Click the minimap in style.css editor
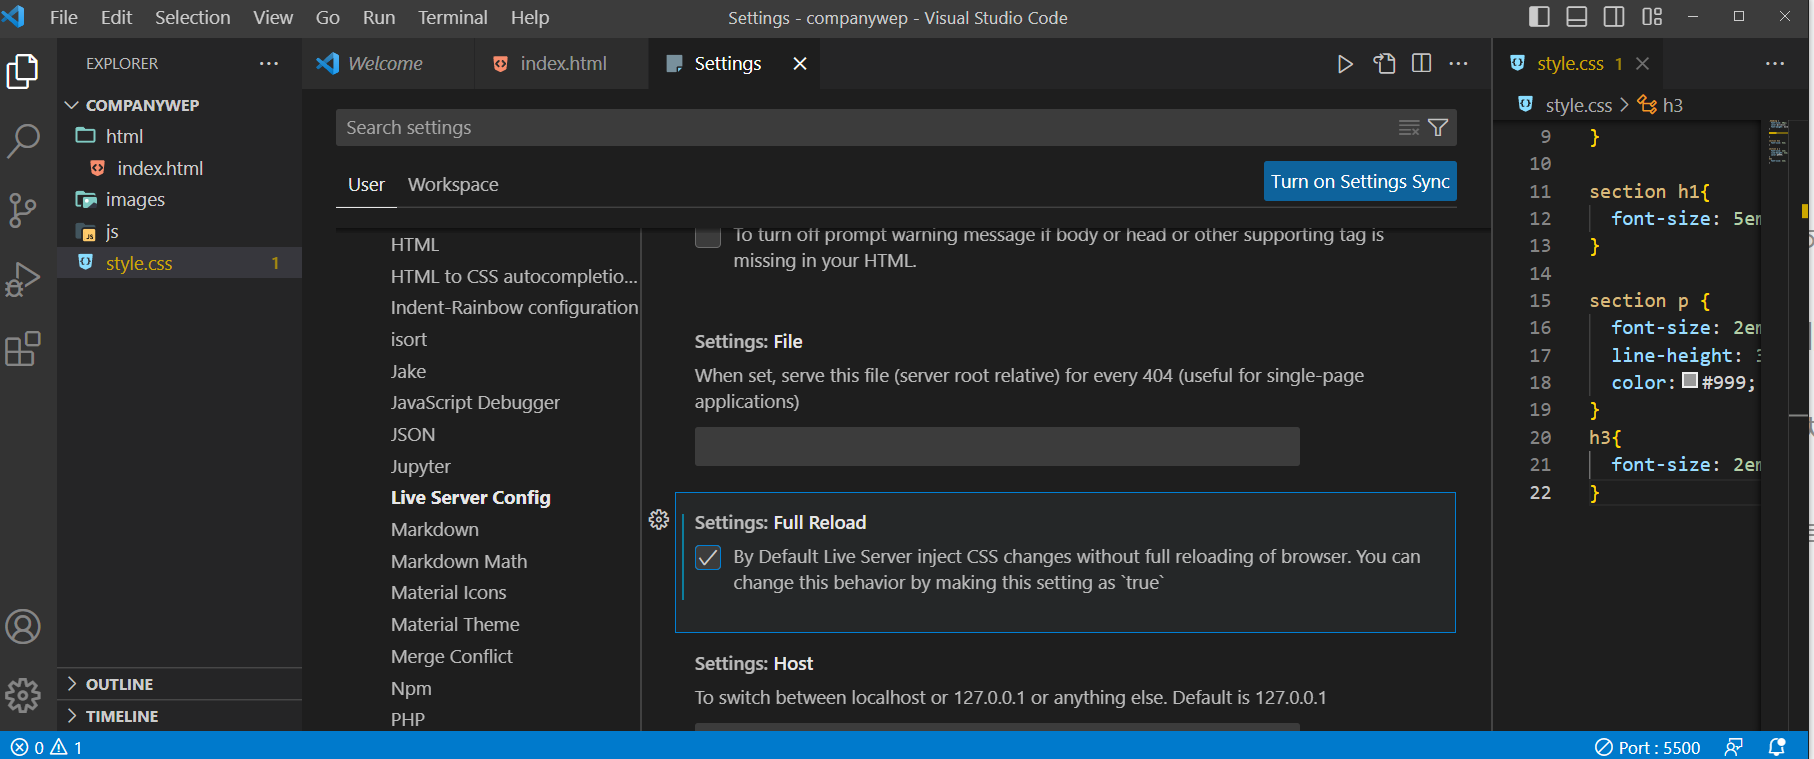The image size is (1814, 759). pos(1778,140)
